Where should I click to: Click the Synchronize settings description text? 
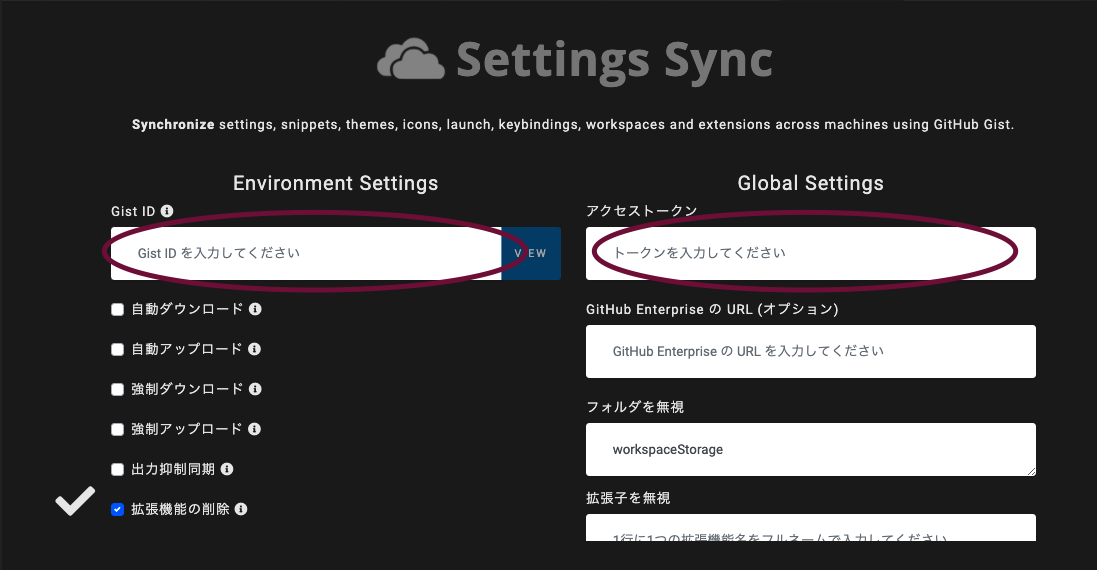[x=573, y=124]
